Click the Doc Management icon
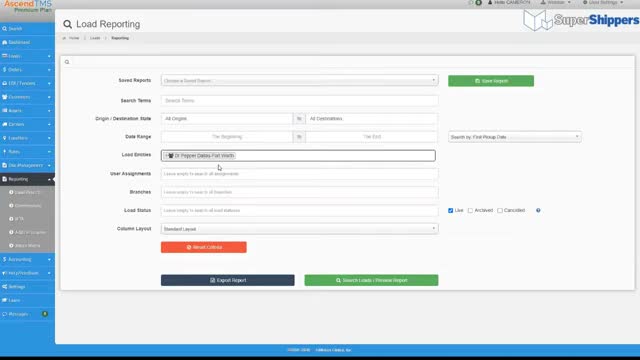 click(x=4, y=165)
